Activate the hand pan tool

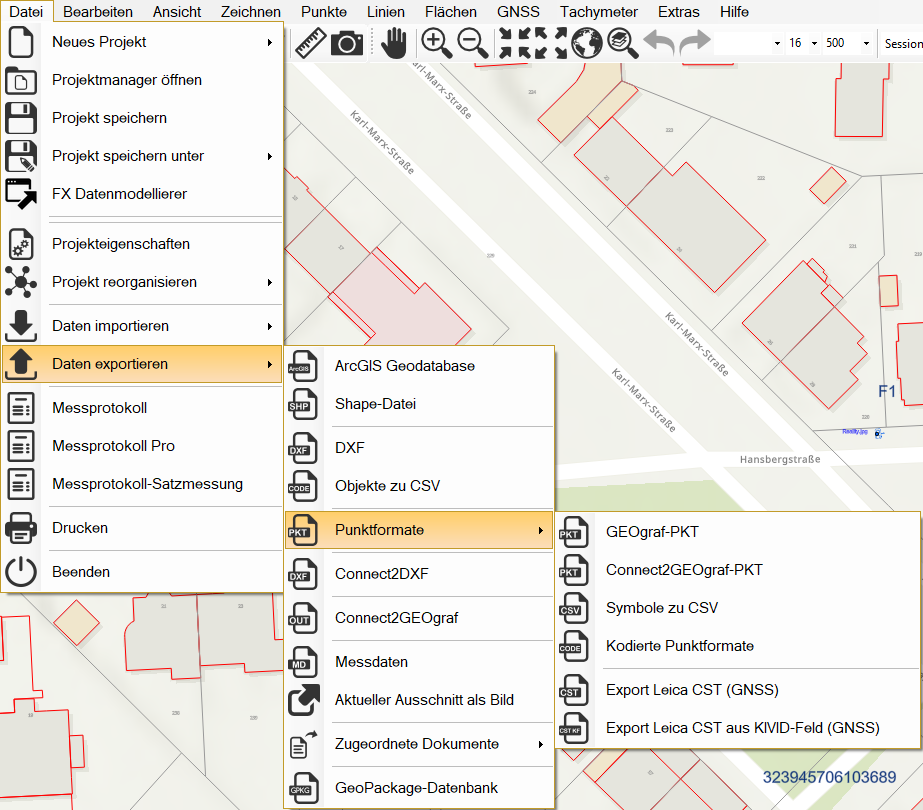coord(395,43)
